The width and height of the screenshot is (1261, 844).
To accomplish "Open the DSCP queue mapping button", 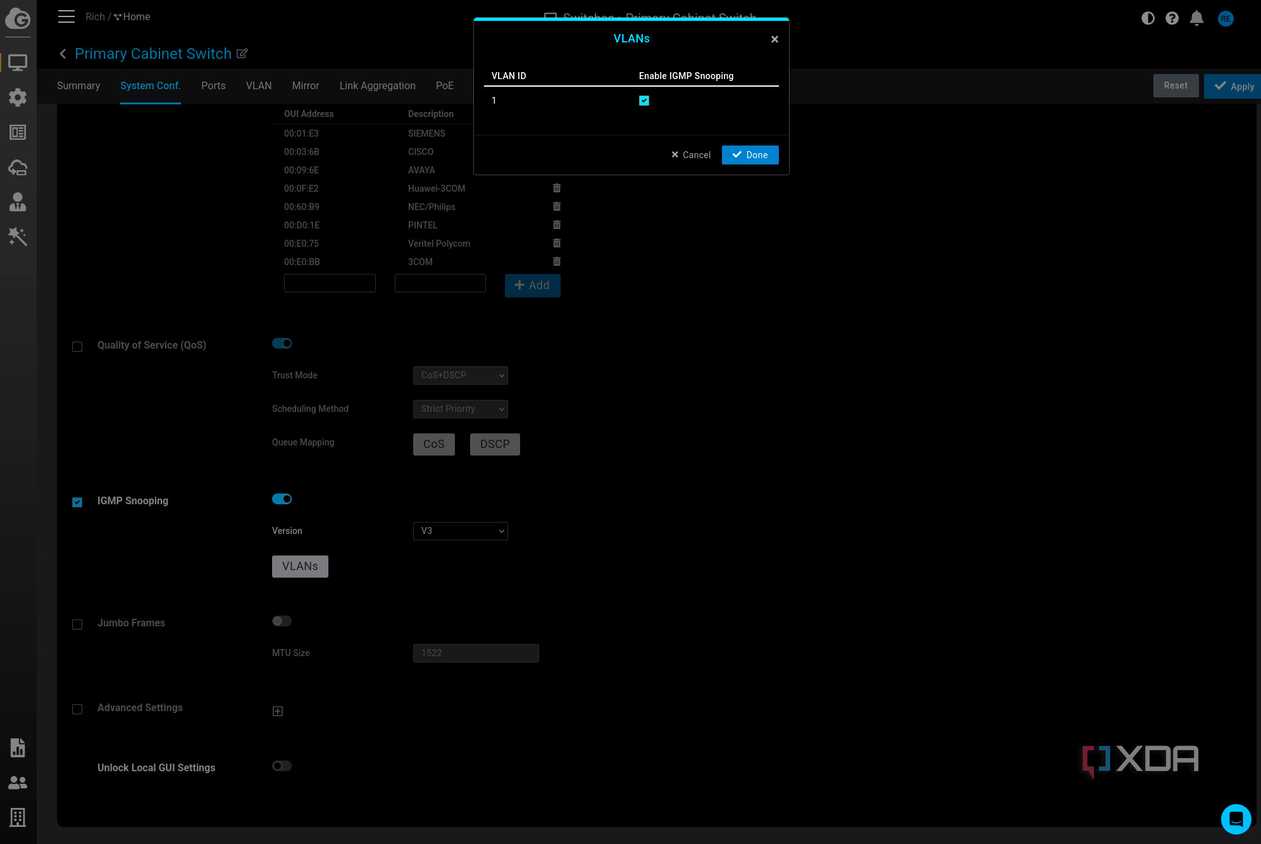I will point(495,444).
